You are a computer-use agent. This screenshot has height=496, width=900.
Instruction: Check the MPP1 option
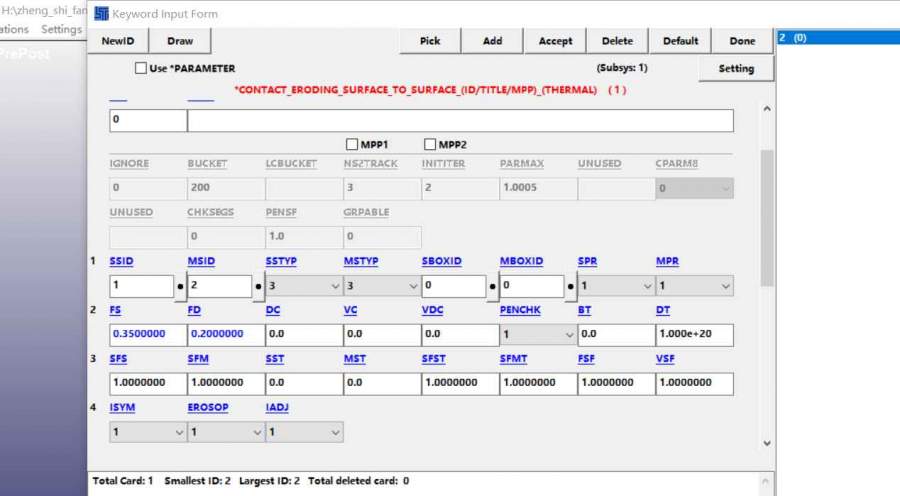tap(352, 145)
